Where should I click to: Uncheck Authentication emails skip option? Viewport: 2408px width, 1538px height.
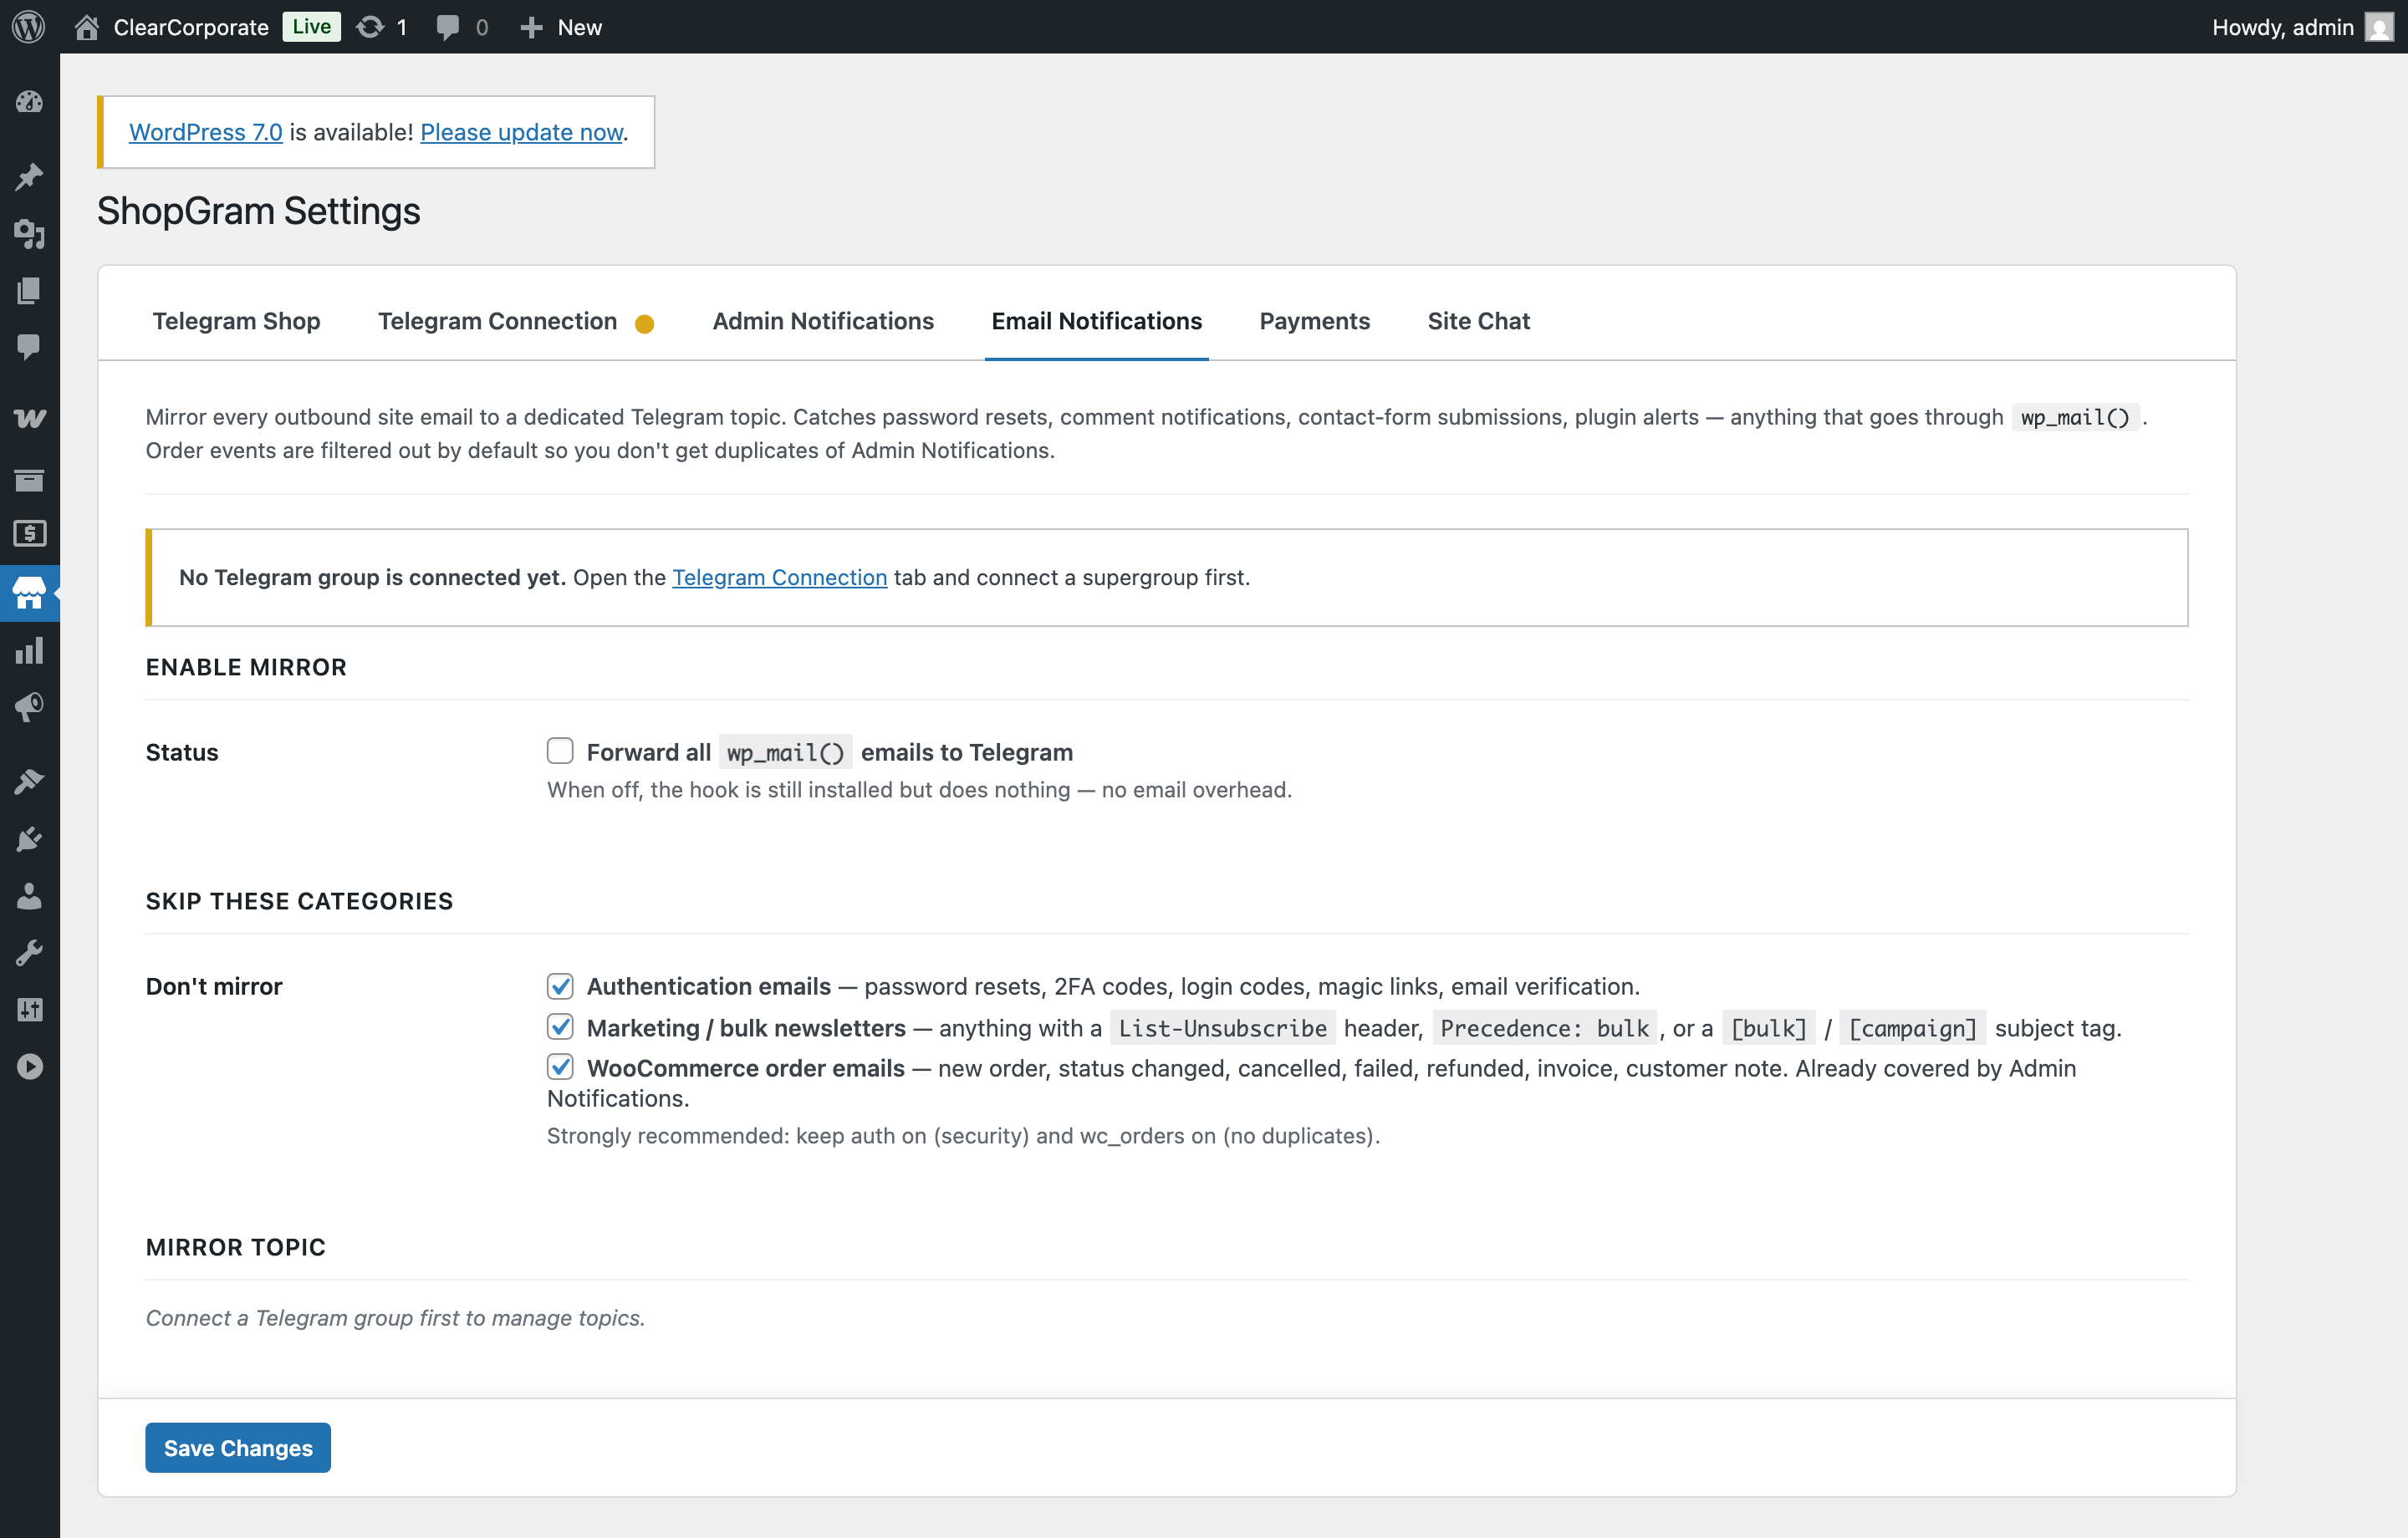coord(560,986)
